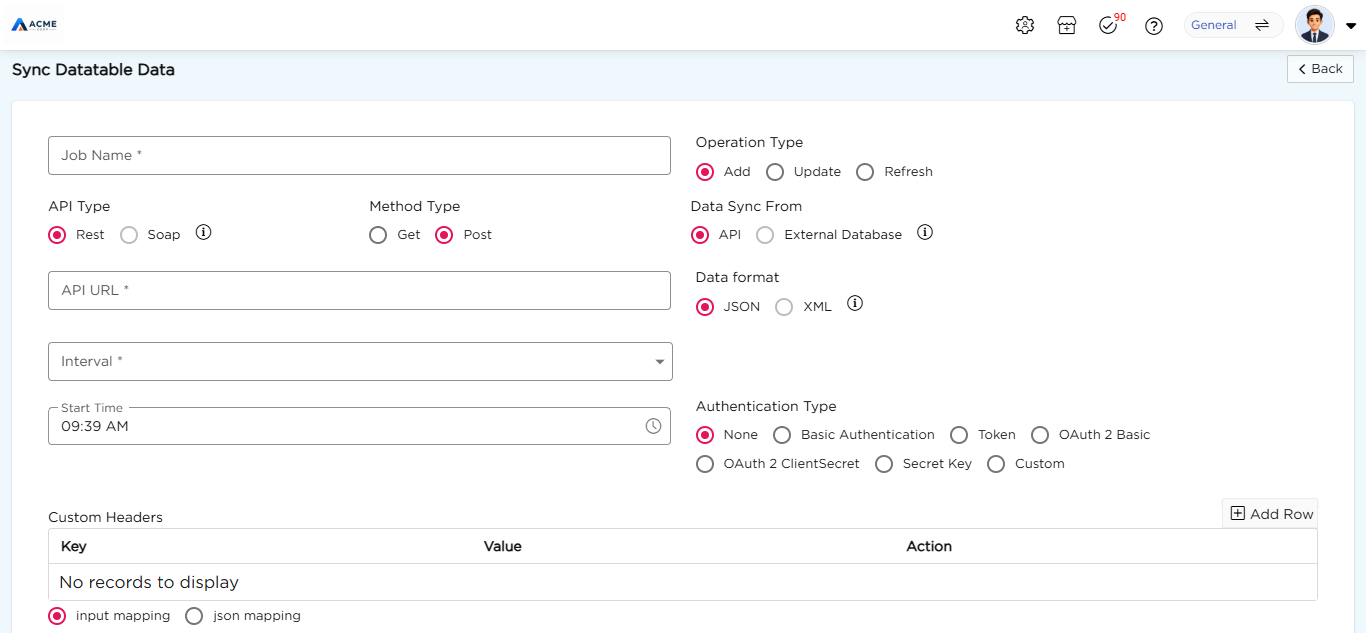Click the Key column header

pos(74,546)
